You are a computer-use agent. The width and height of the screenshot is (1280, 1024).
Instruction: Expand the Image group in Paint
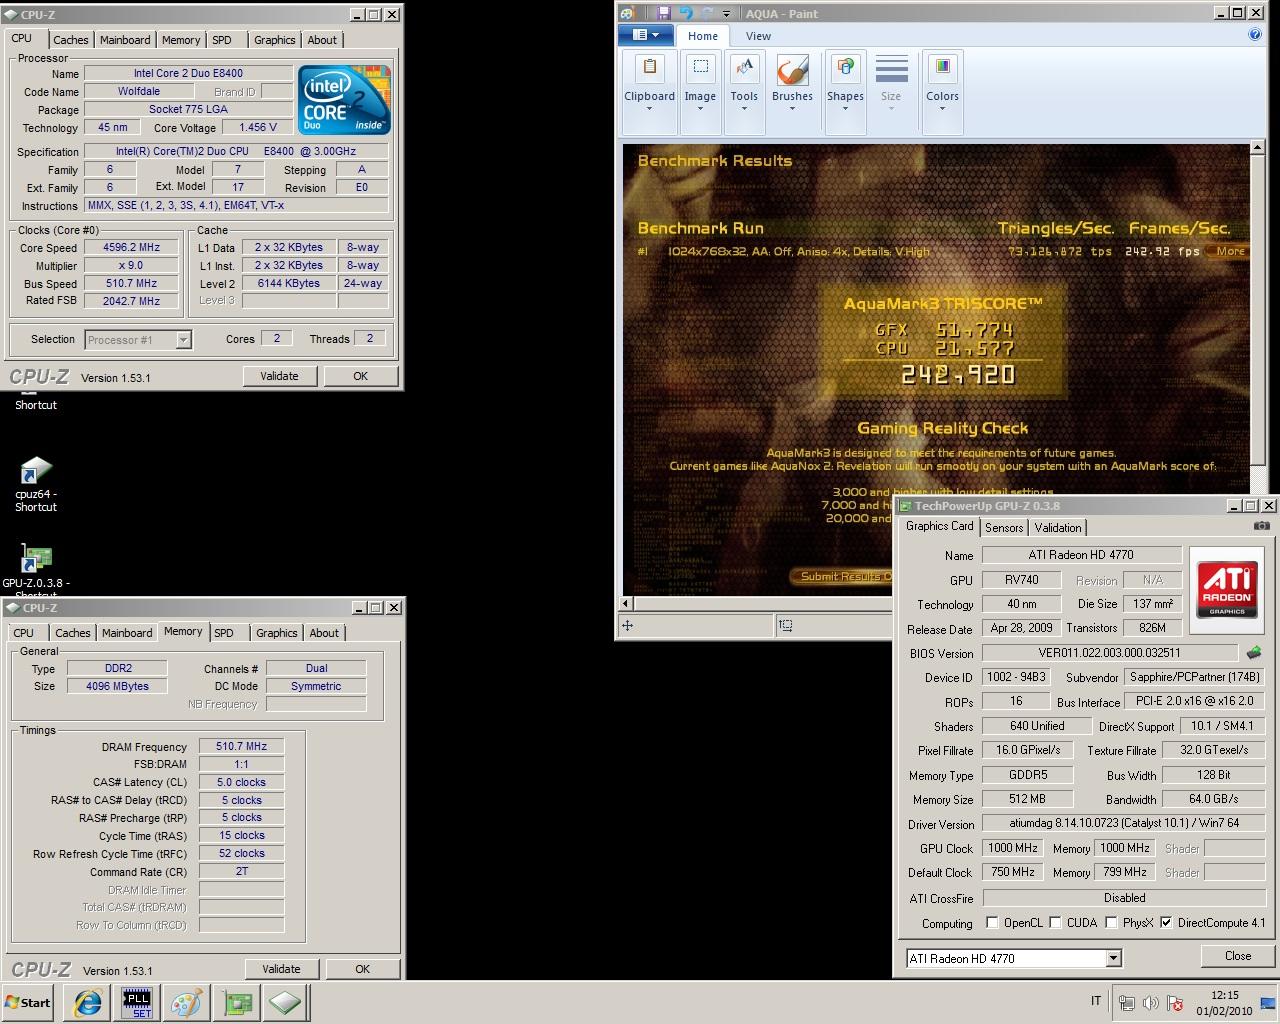click(x=700, y=92)
